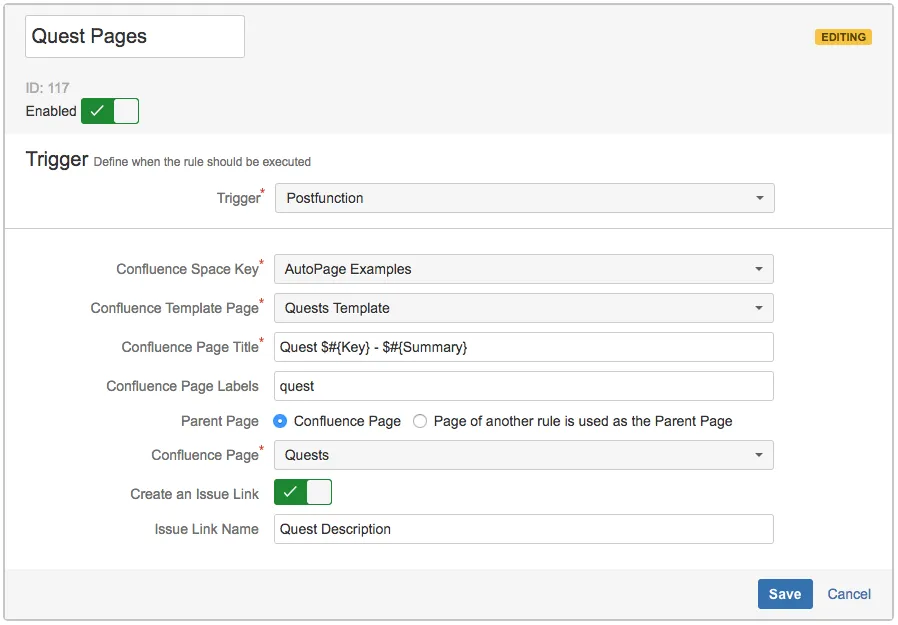898x625 pixels.
Task: Expand the Confluence Page dropdown showing Quests
Action: tap(523, 455)
